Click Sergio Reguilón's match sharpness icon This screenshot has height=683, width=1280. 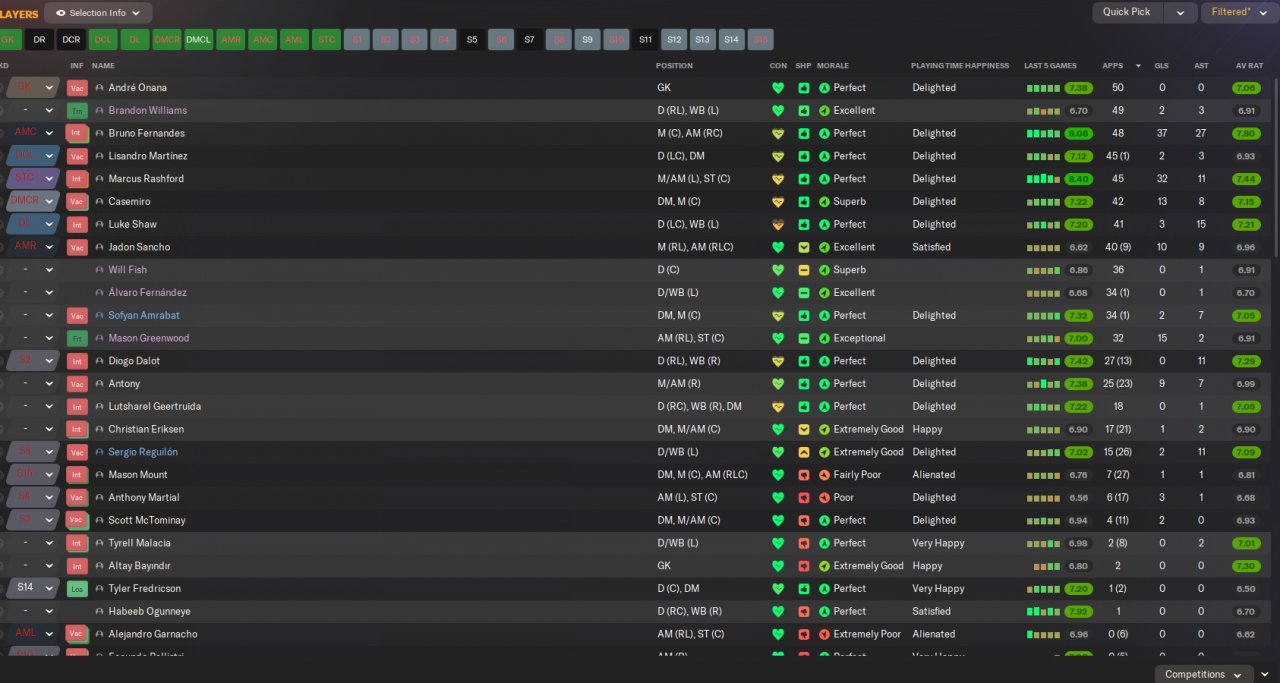[x=804, y=452]
